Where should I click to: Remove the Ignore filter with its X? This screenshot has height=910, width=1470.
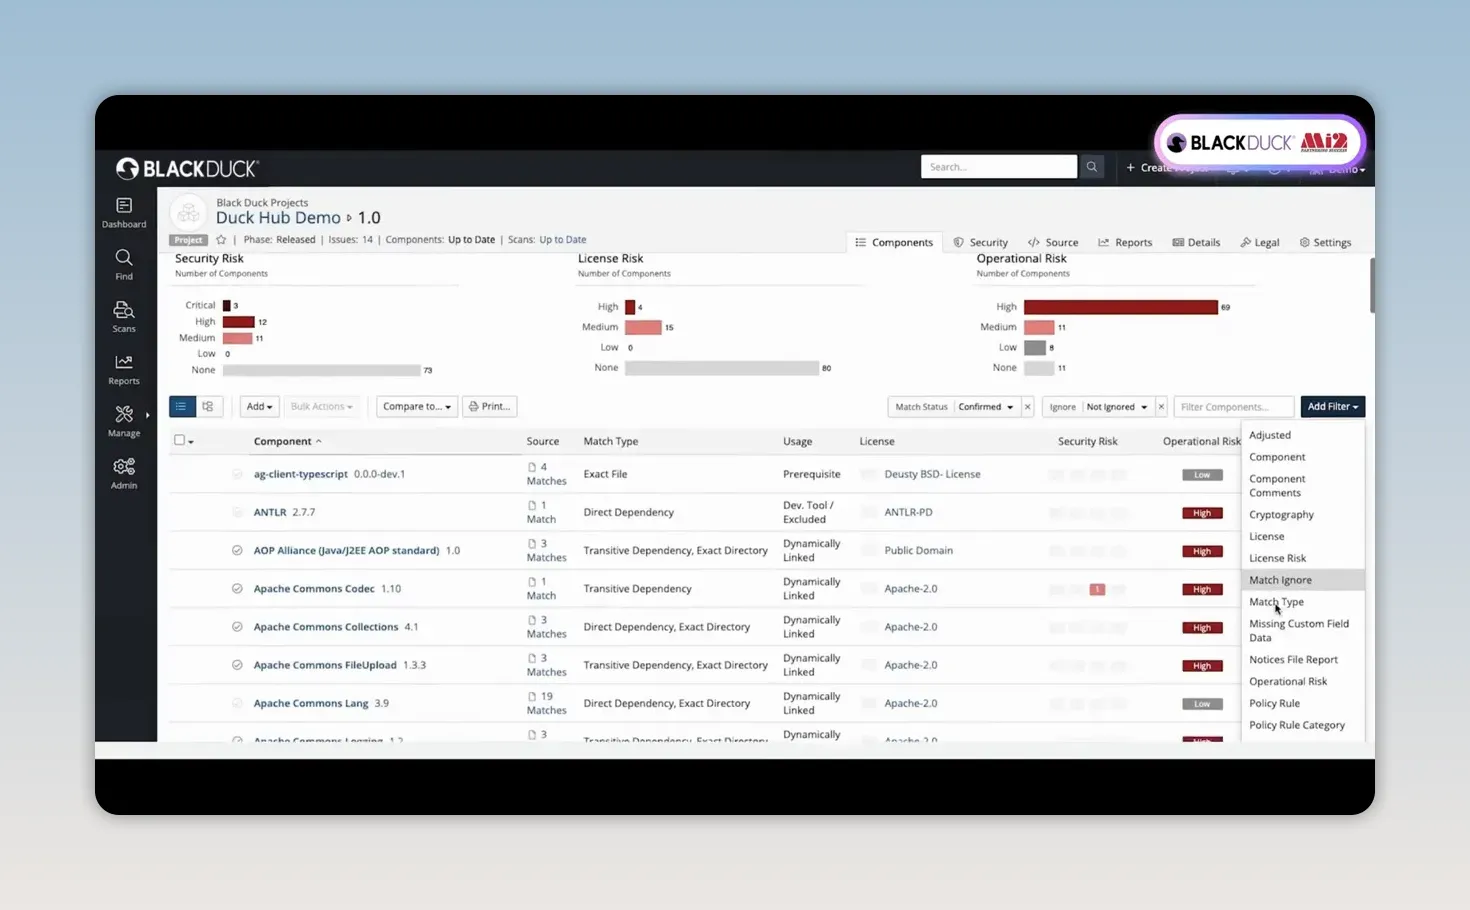(1161, 407)
